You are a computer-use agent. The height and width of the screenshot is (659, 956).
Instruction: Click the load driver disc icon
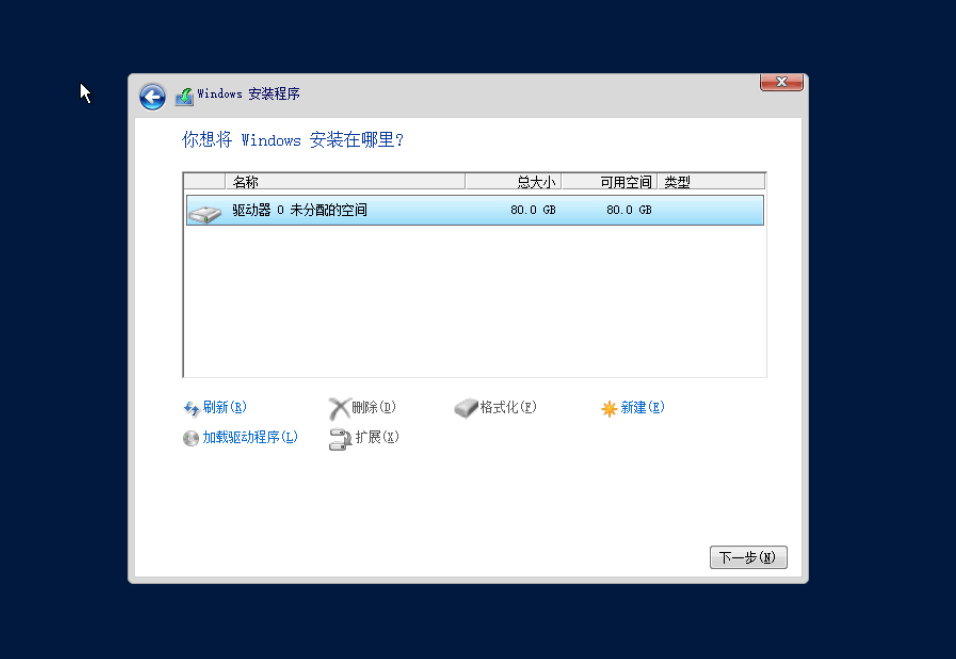[x=191, y=438]
